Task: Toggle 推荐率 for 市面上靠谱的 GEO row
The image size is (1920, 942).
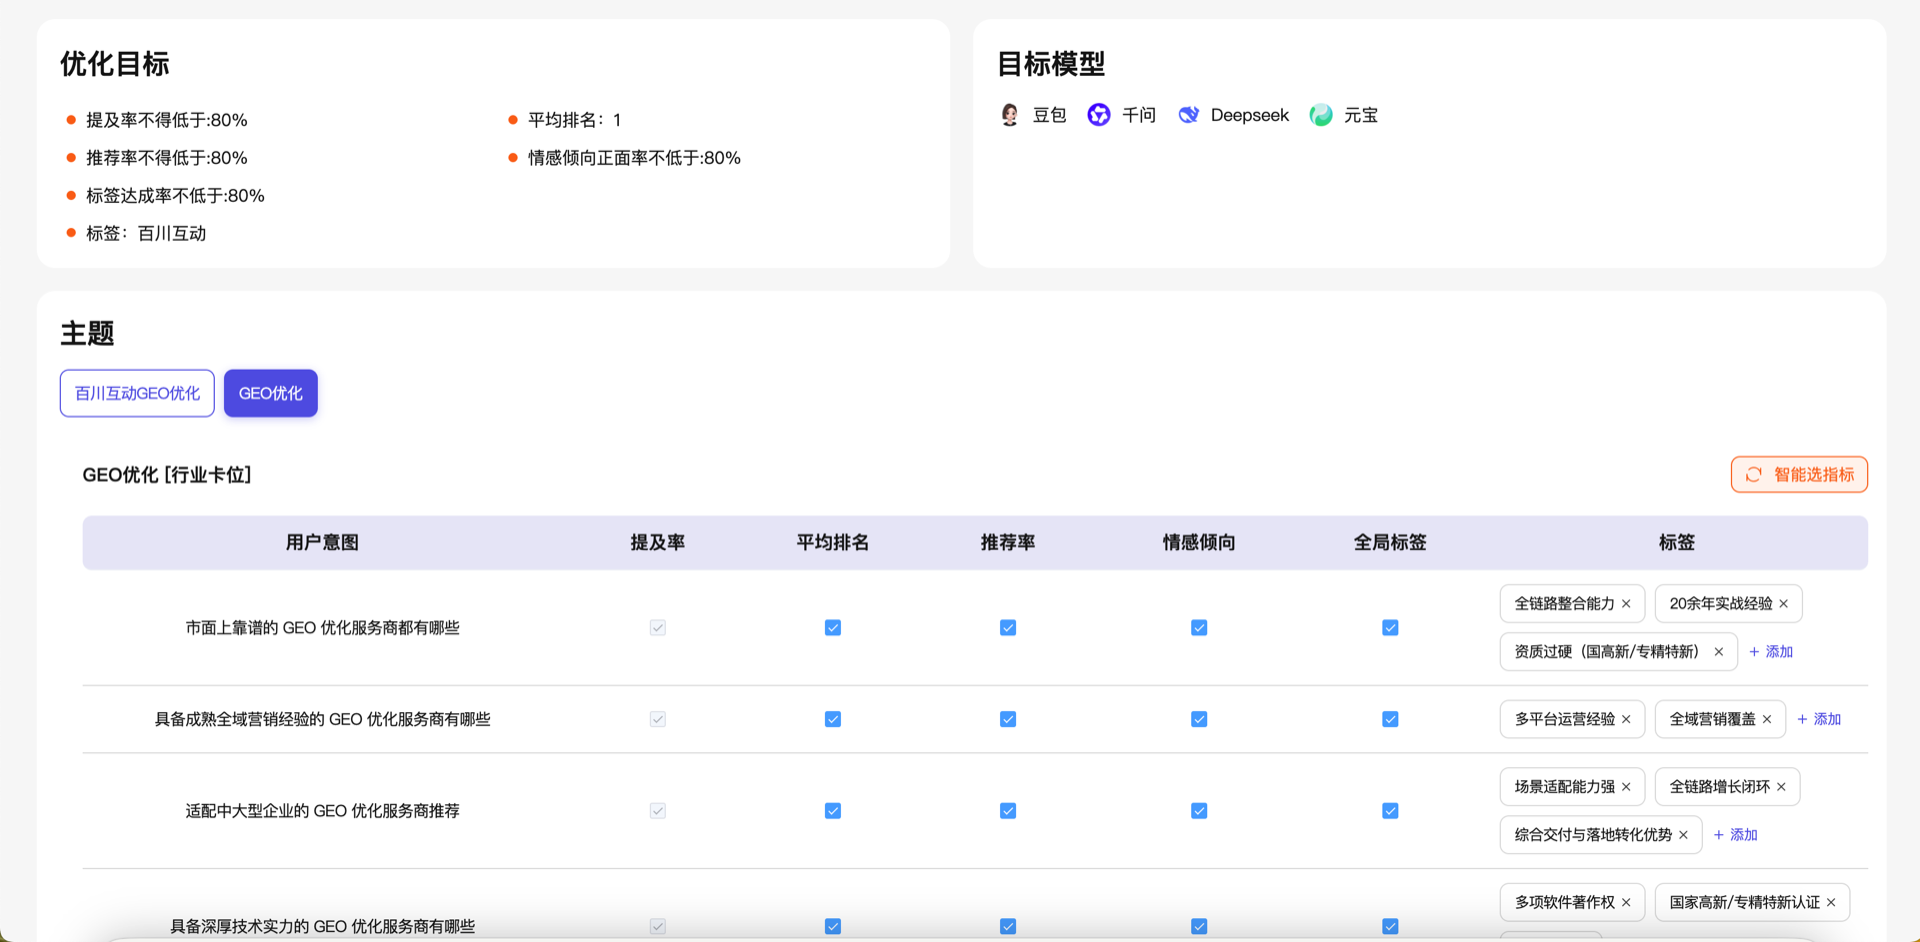Action: pyautogui.click(x=1008, y=628)
